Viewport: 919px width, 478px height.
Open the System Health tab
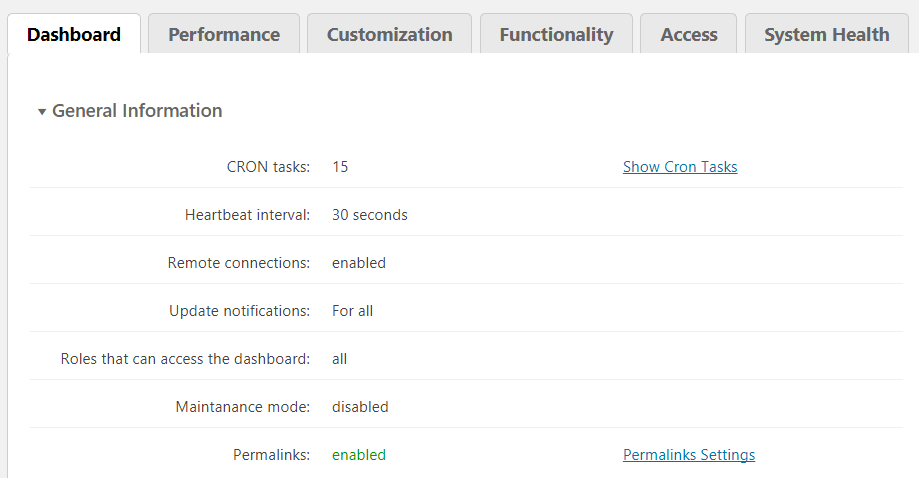point(826,35)
